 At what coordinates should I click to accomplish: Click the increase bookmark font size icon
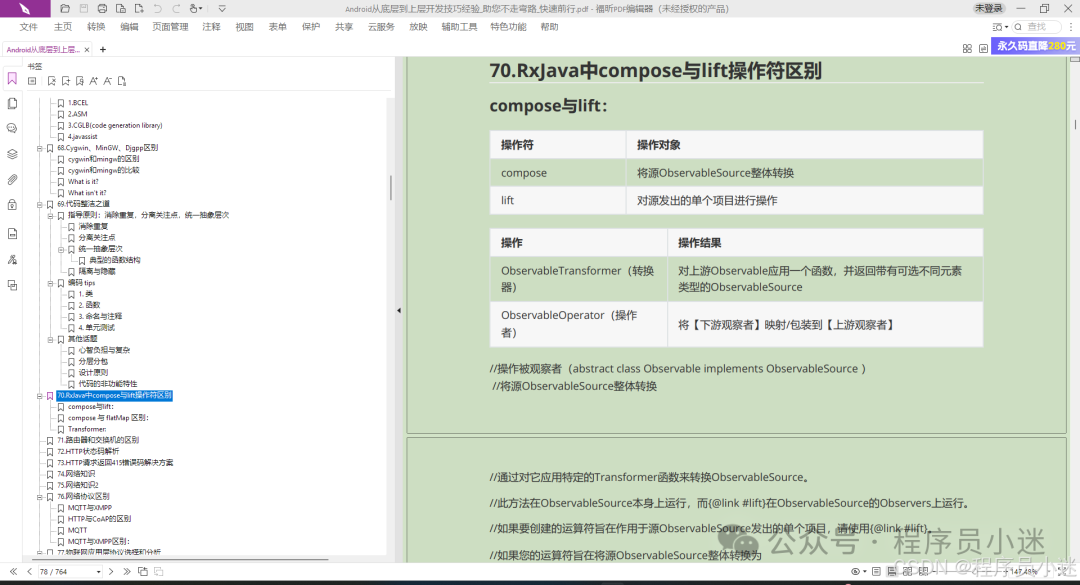(x=94, y=81)
